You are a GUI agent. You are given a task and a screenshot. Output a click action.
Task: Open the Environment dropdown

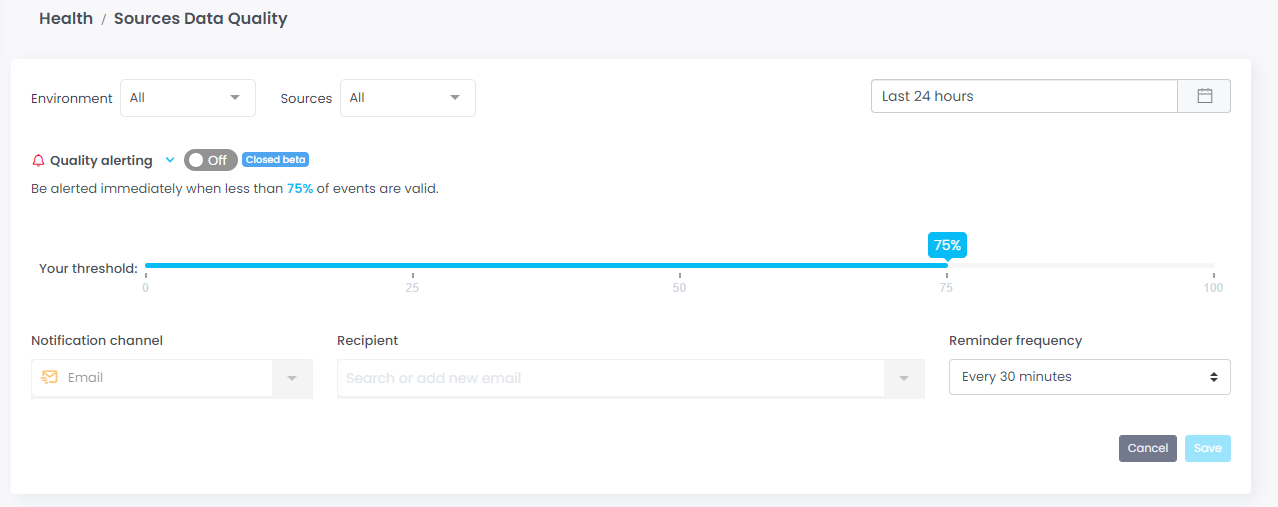(x=188, y=98)
